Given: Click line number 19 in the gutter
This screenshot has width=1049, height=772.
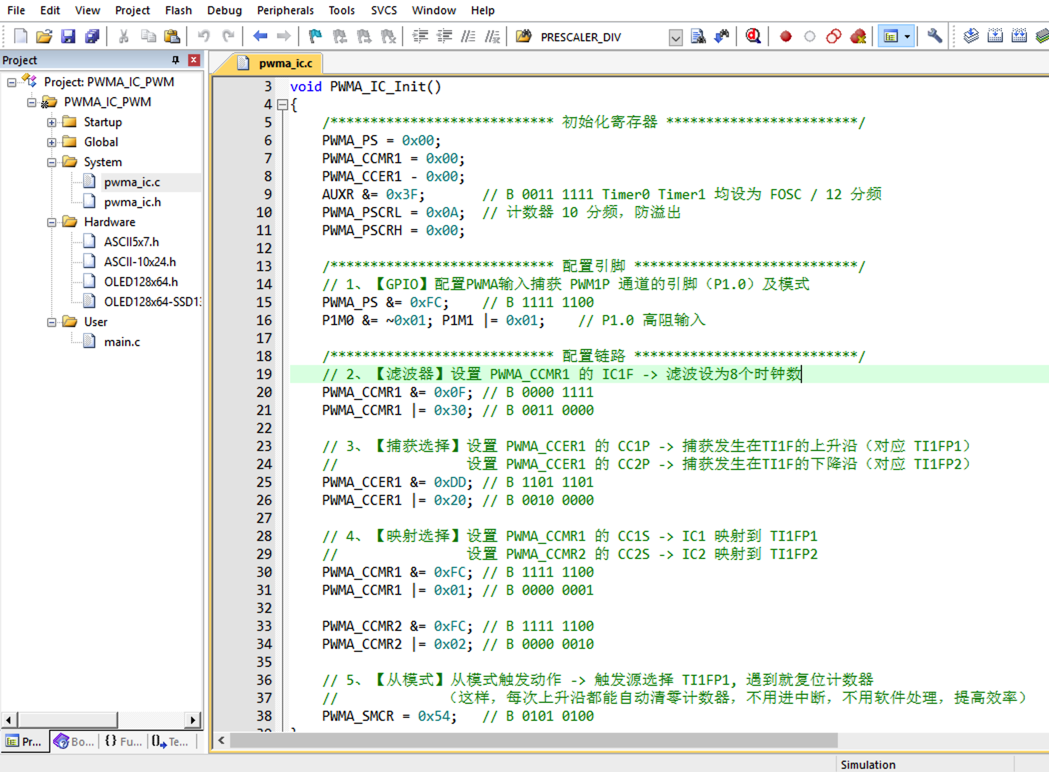Looking at the screenshot, I should [x=264, y=374].
